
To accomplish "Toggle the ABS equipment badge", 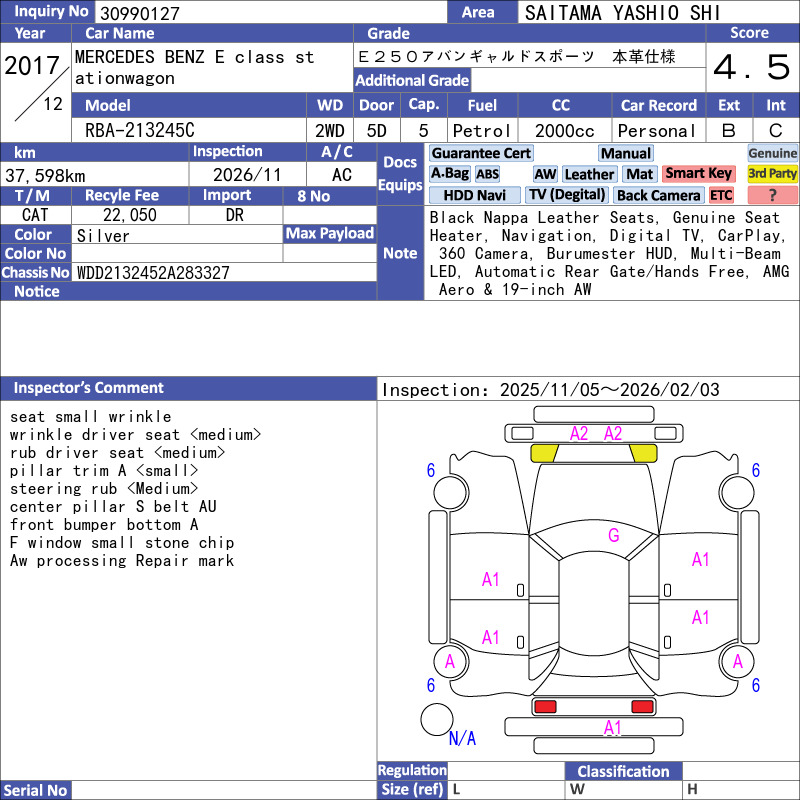I will pyautogui.click(x=487, y=174).
